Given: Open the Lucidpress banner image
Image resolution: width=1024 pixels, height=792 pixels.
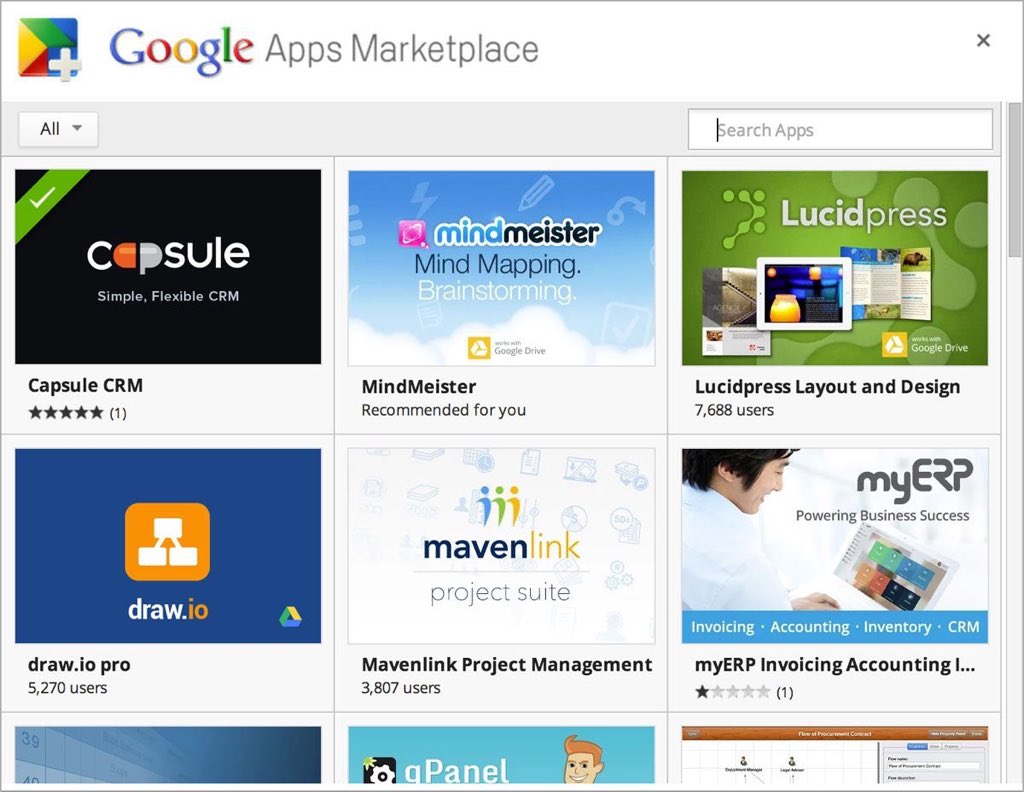Looking at the screenshot, I should pos(835,268).
